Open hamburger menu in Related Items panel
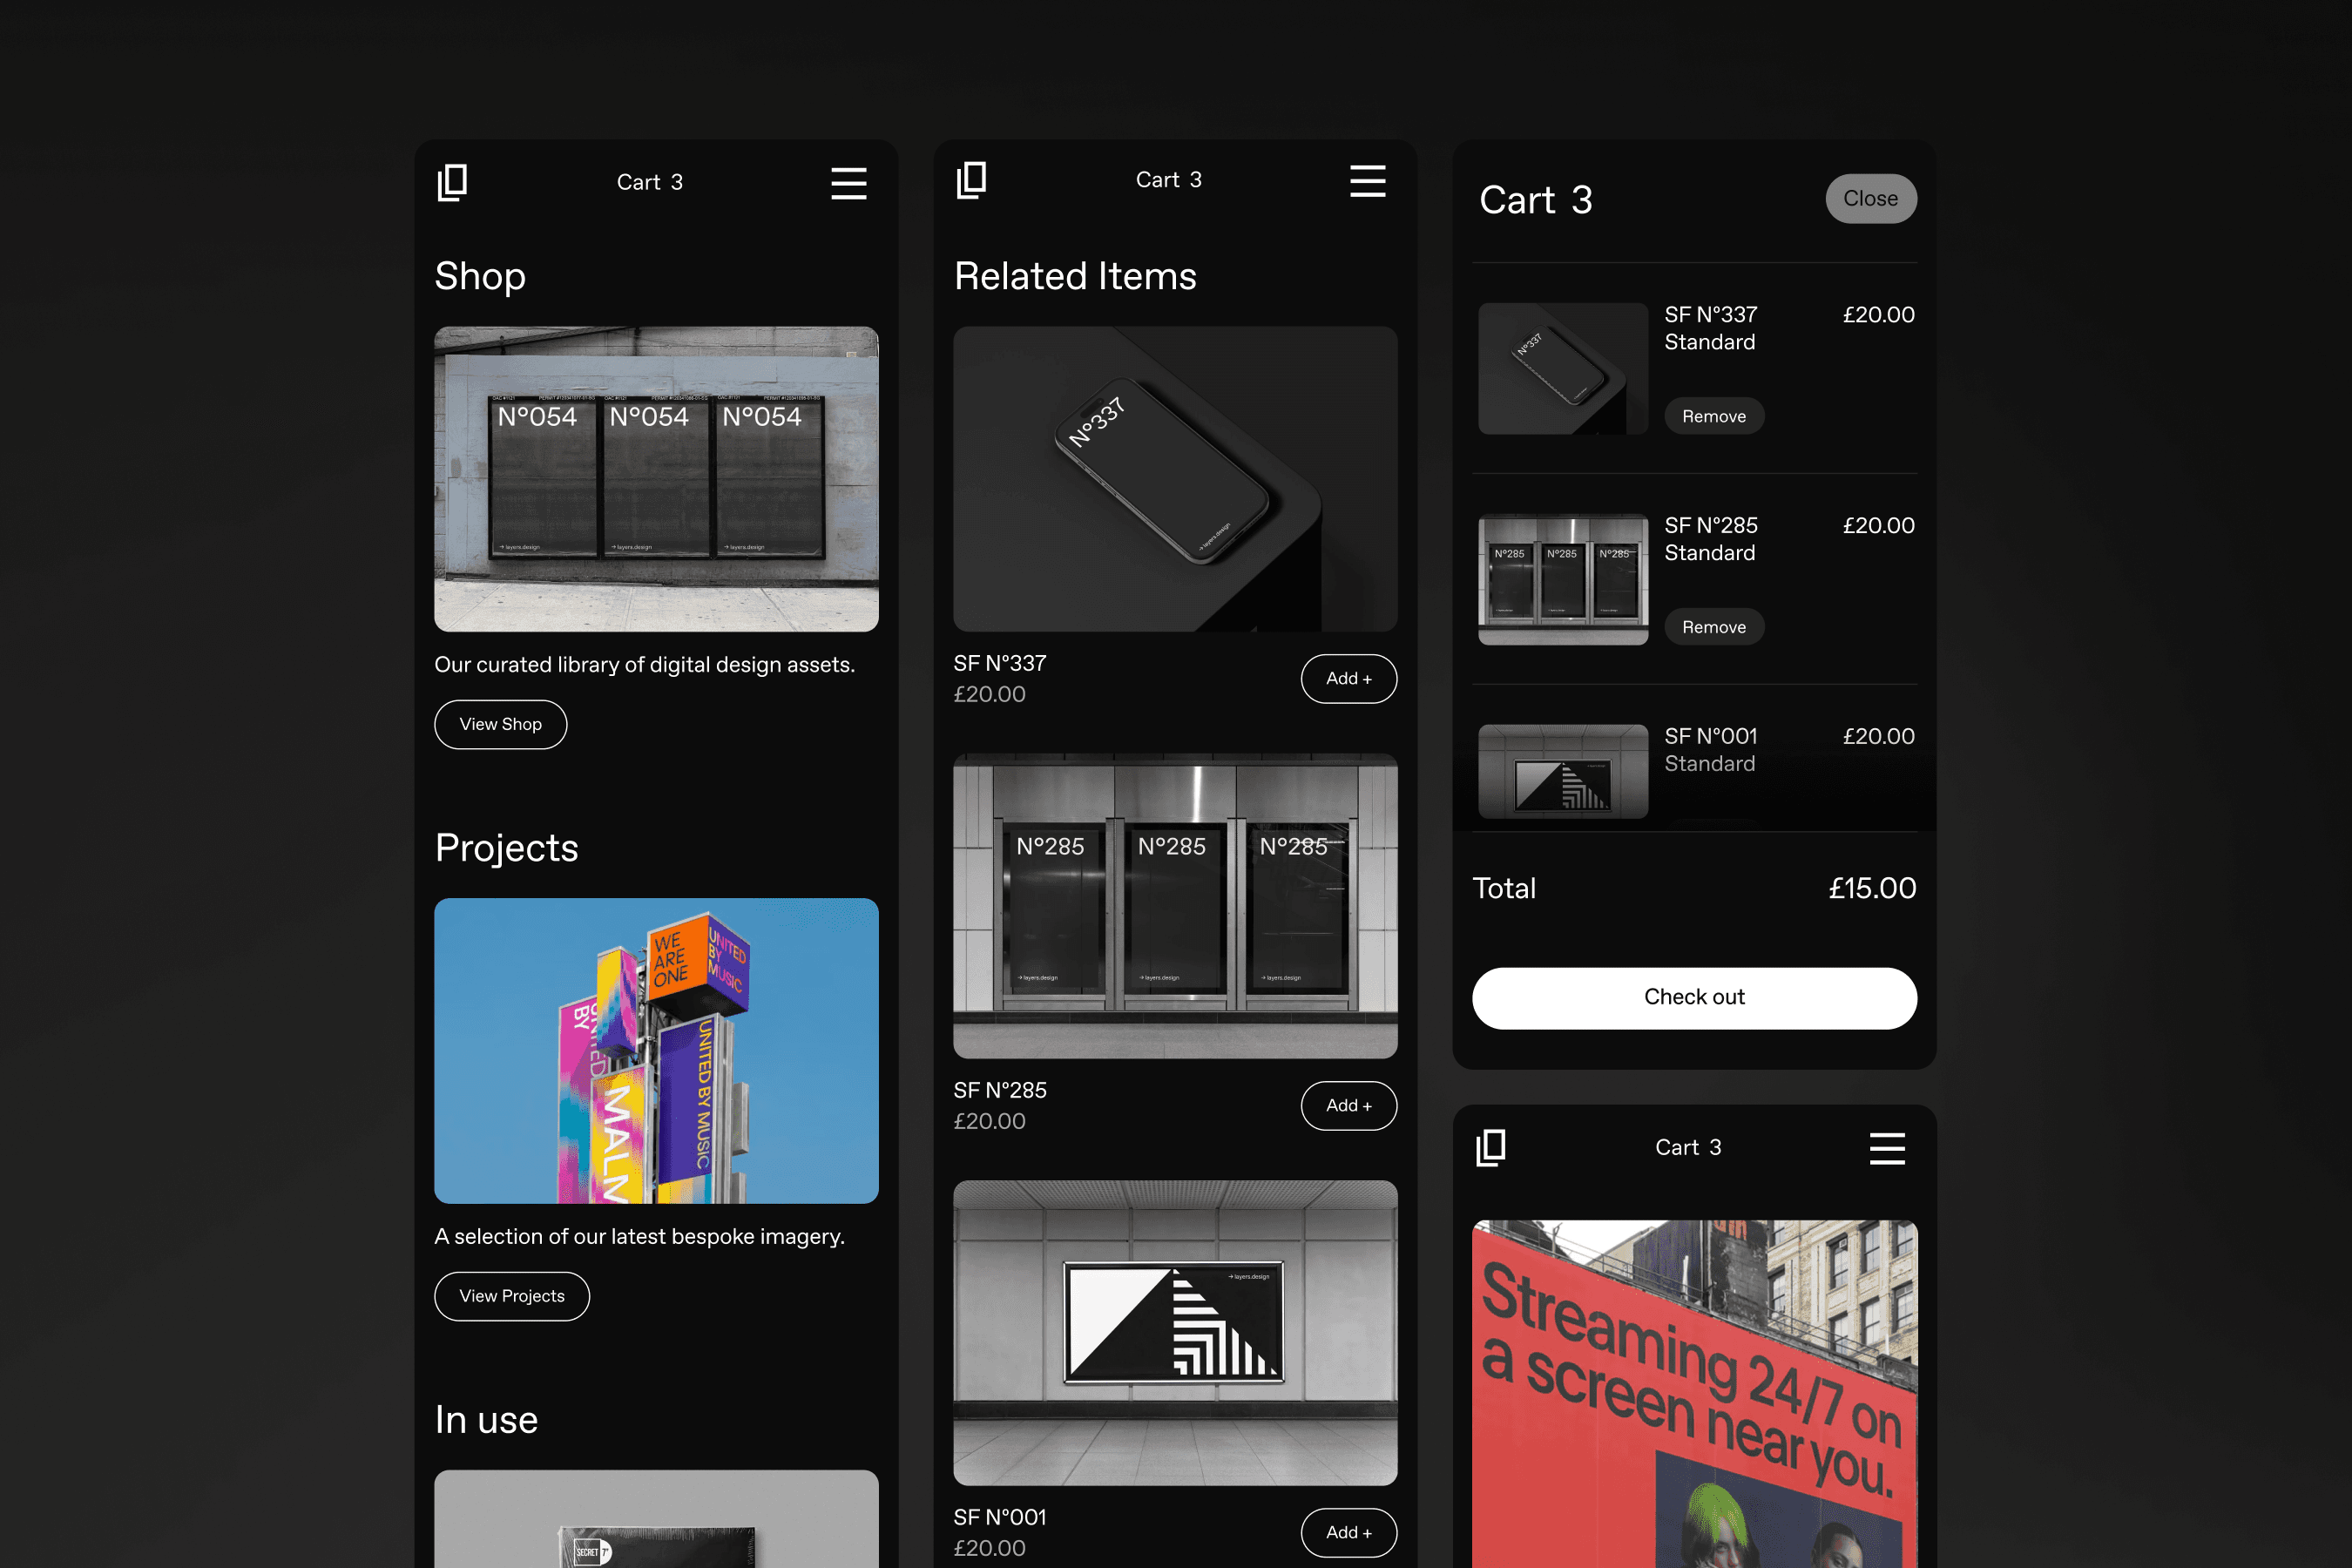 coord(1367,181)
